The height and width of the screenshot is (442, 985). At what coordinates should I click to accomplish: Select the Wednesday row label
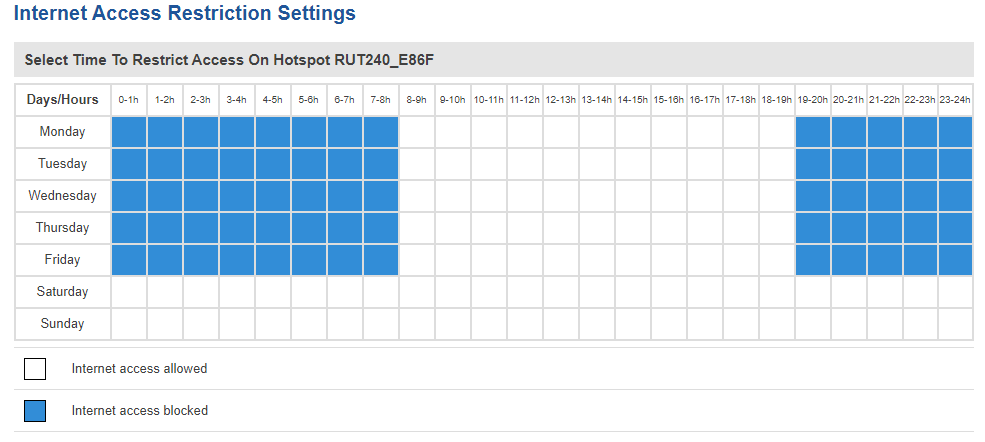coord(62,196)
